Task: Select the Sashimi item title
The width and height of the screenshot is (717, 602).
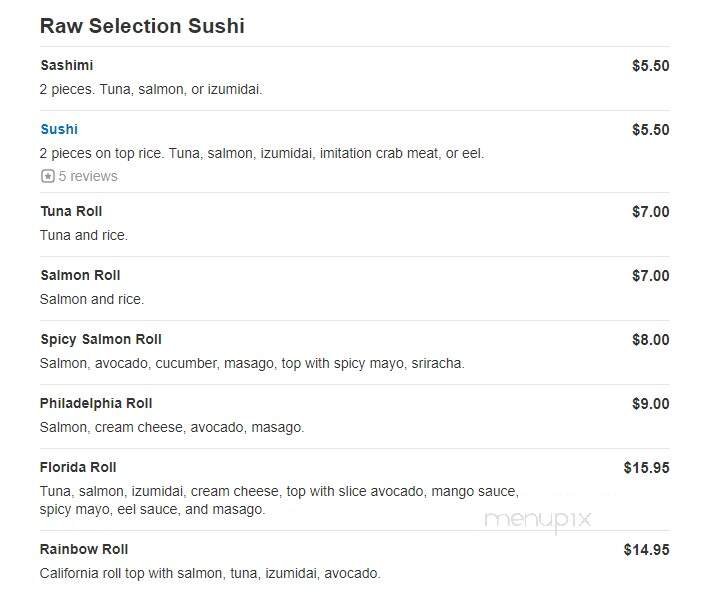Action: (66, 65)
